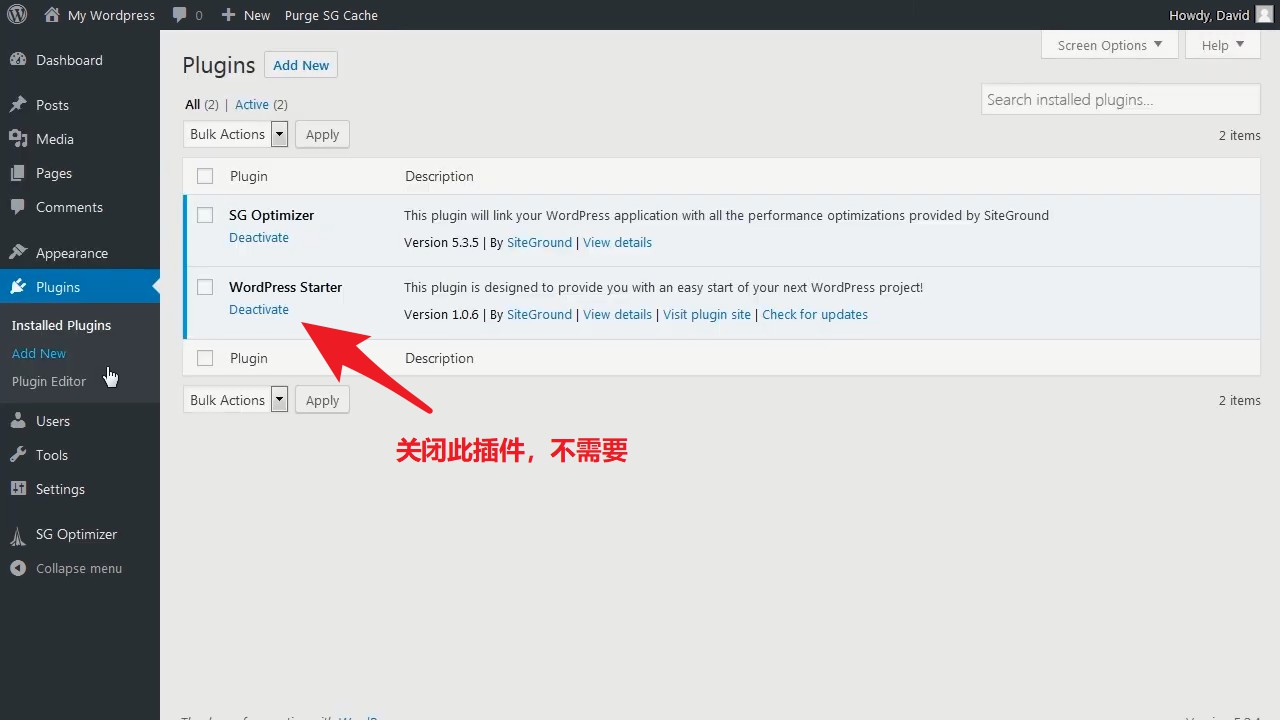Click the bottom Apply button
This screenshot has width=1280, height=720.
point(322,400)
